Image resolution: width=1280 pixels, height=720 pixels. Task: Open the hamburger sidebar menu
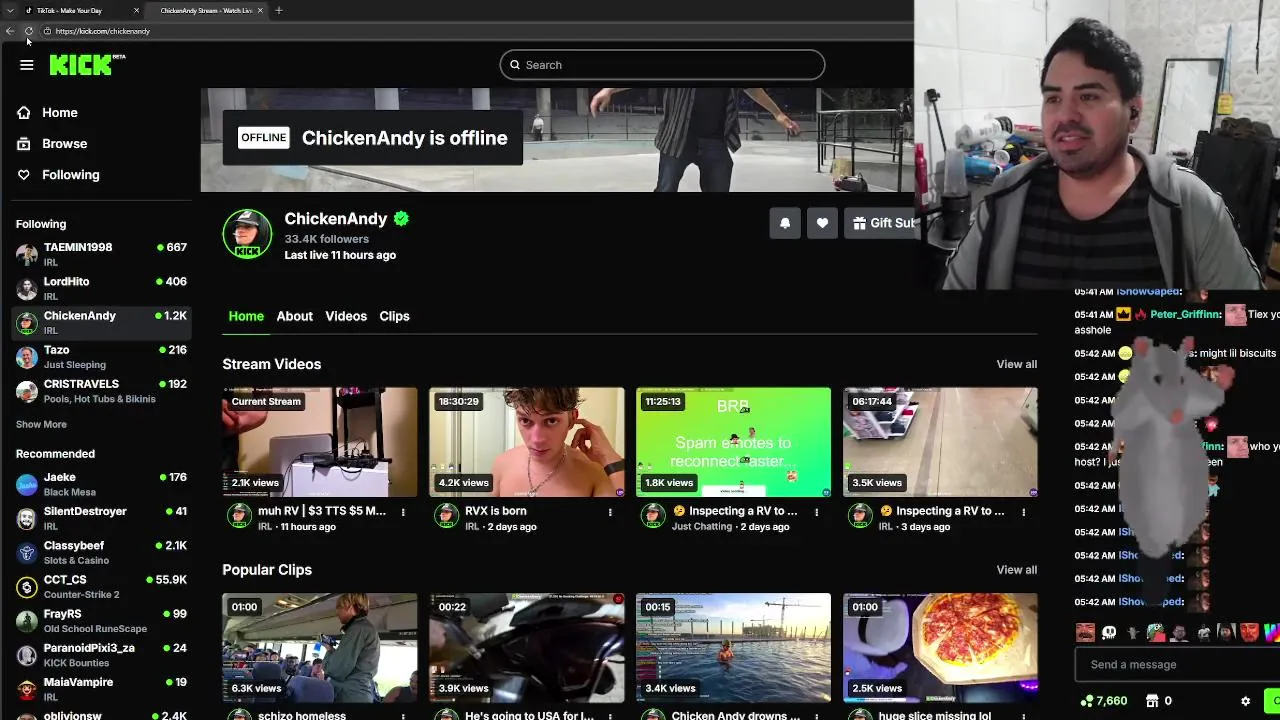tap(27, 65)
